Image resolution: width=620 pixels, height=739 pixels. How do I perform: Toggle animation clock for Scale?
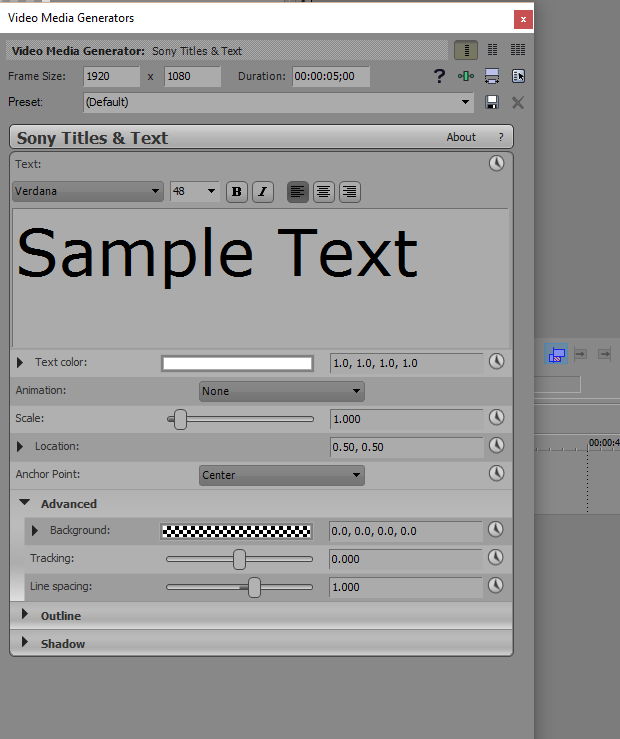(496, 418)
